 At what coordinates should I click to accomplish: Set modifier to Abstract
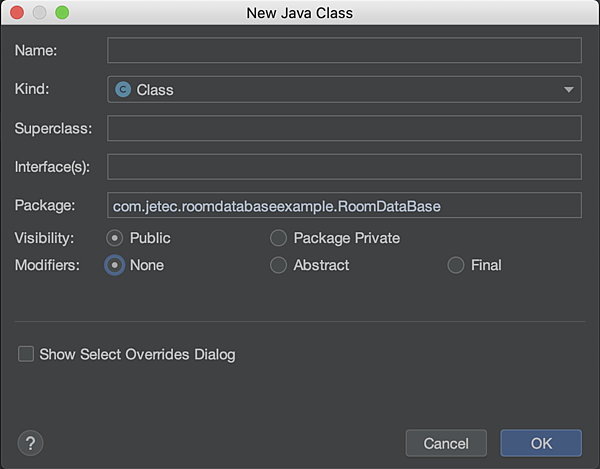[x=278, y=265]
